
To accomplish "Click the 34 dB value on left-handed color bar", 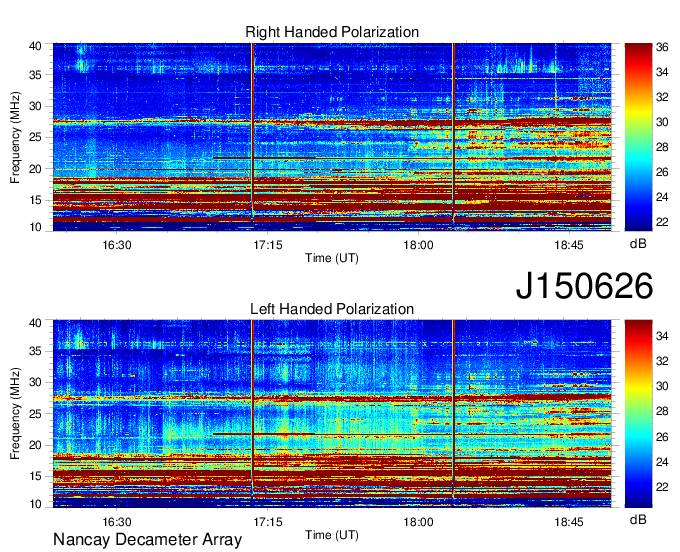I will tap(662, 335).
